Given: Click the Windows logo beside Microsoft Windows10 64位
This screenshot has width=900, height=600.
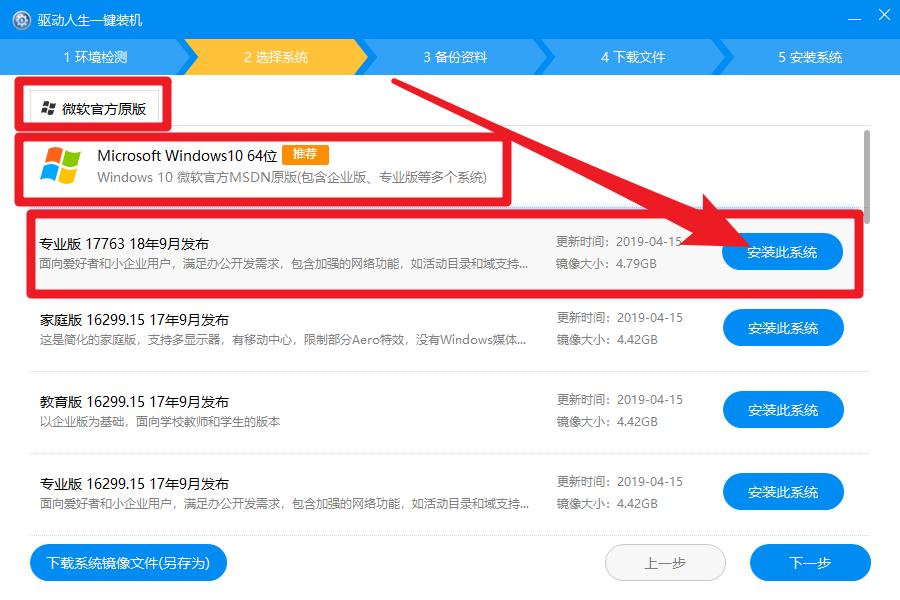Looking at the screenshot, I should click(x=63, y=168).
